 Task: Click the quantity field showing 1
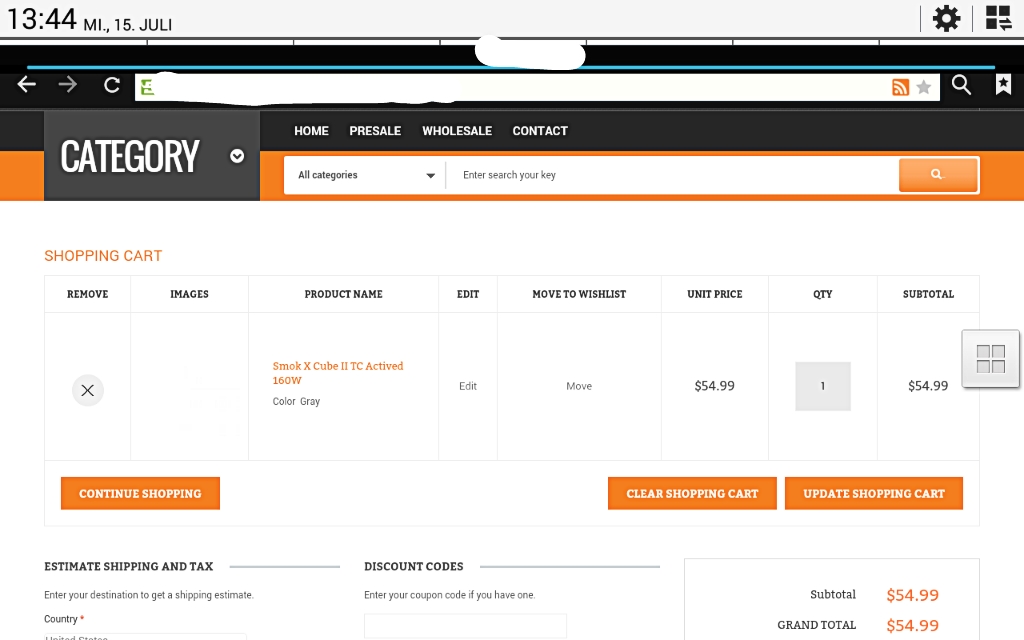click(823, 386)
